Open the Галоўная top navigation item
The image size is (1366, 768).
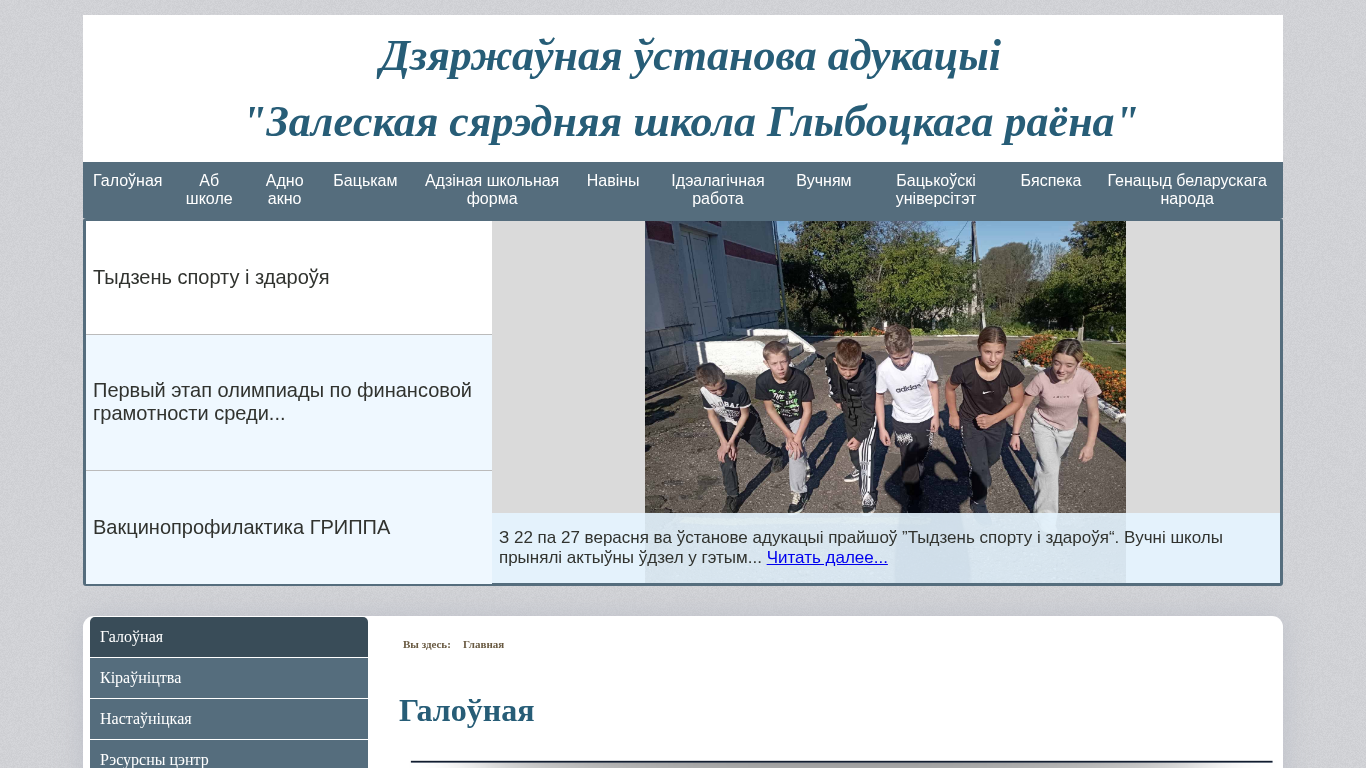[127, 181]
